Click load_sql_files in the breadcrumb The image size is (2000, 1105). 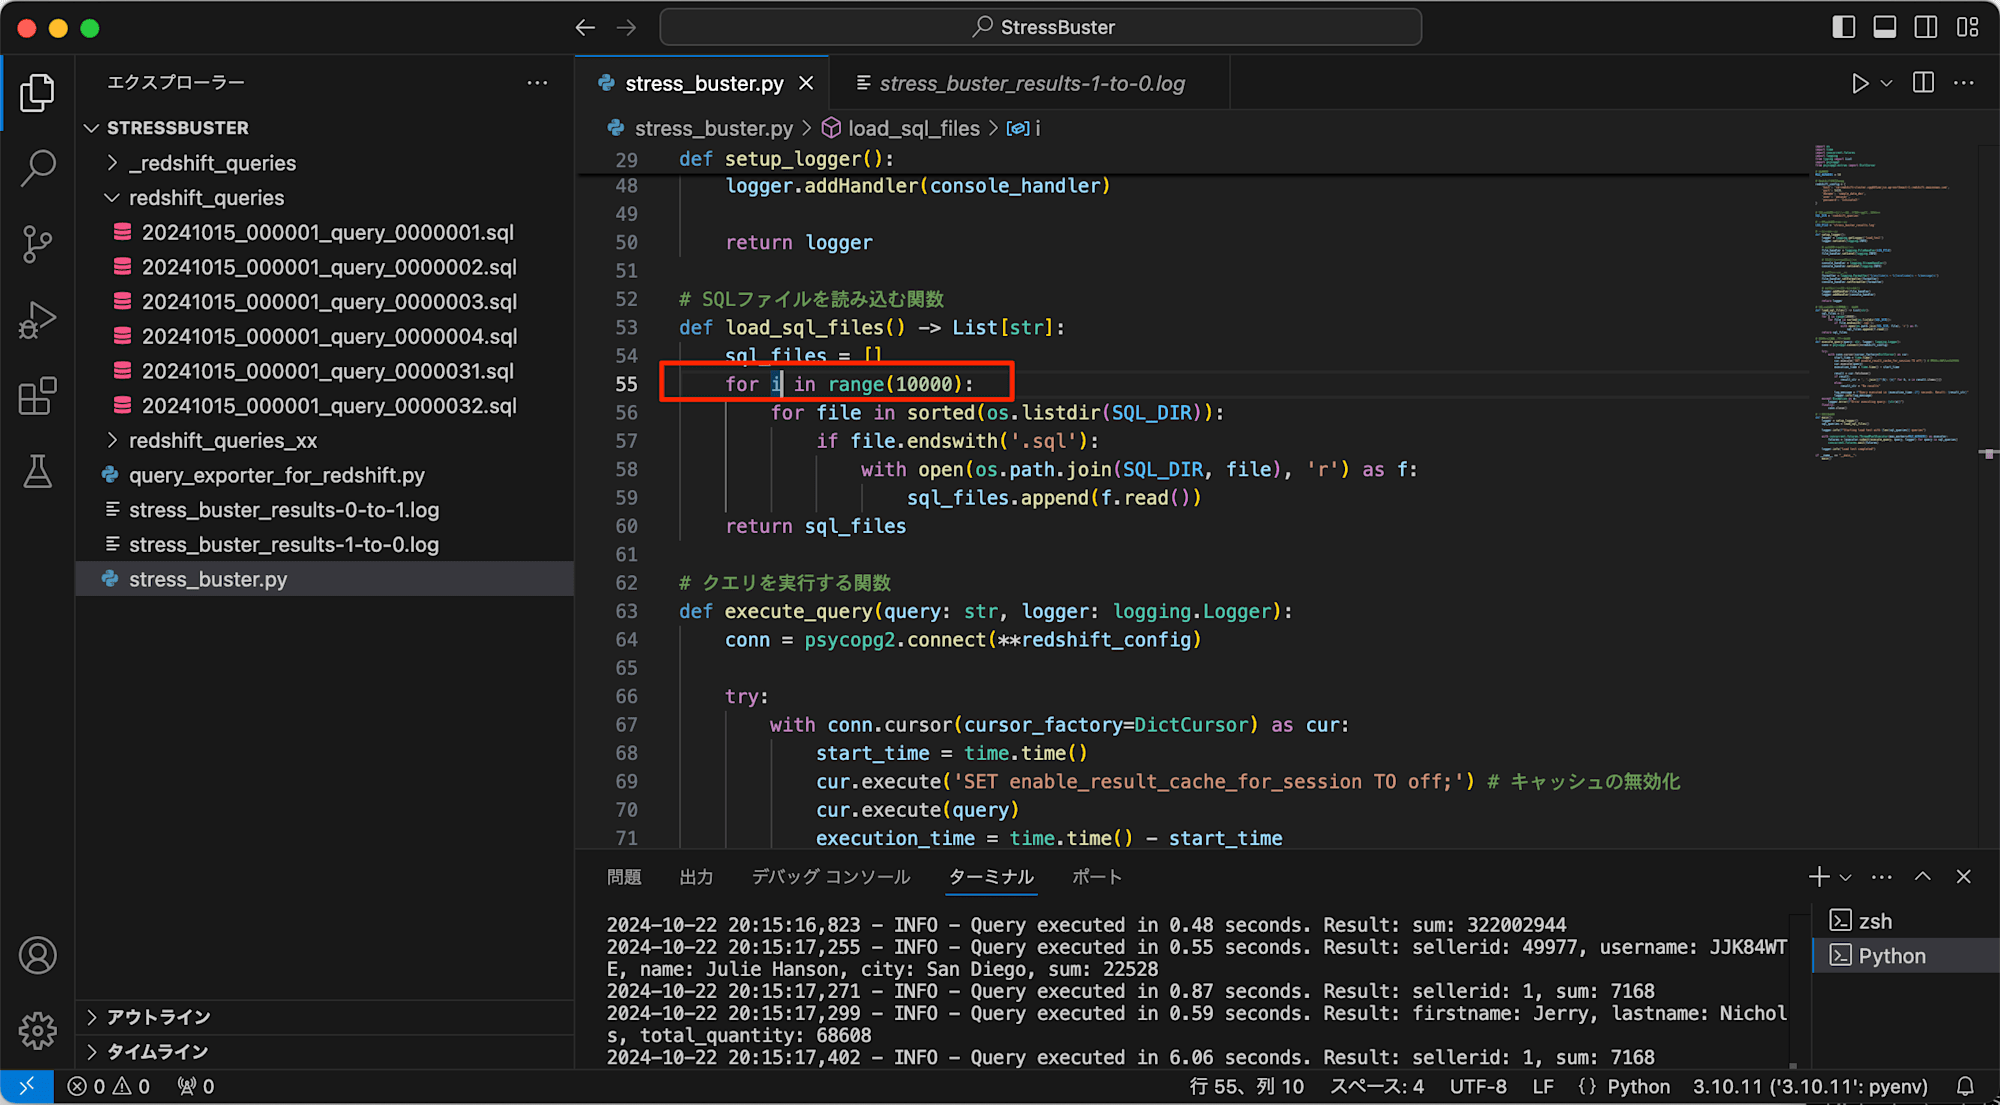click(x=914, y=128)
